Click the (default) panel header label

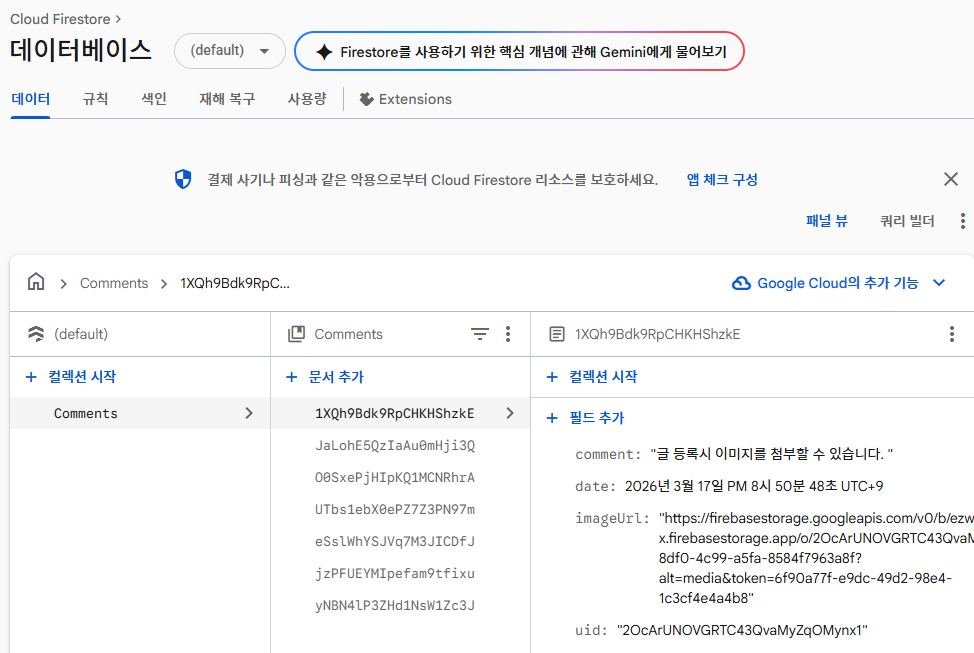(81, 334)
